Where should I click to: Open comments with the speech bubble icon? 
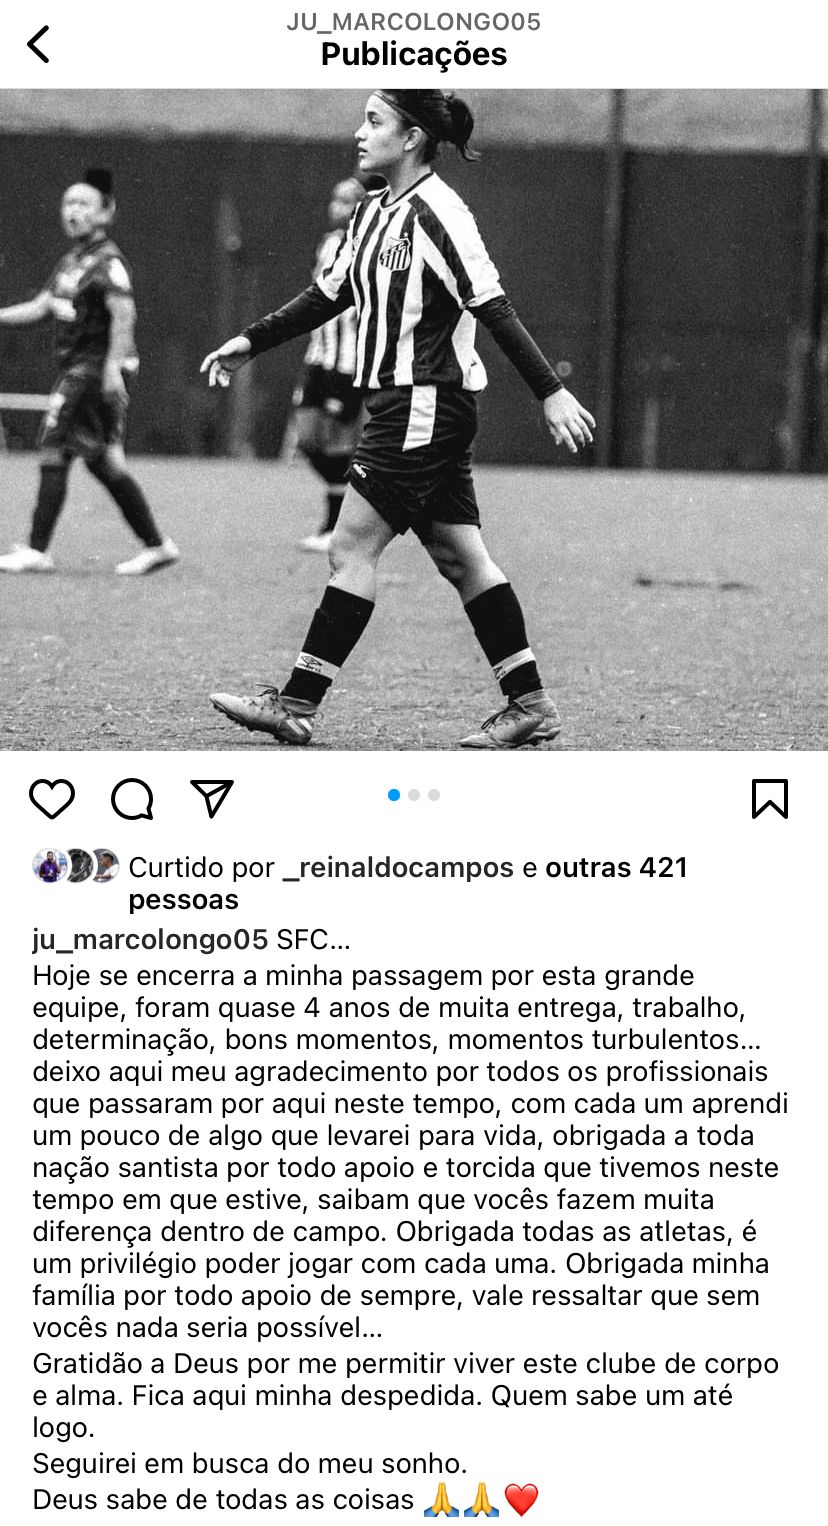click(132, 799)
